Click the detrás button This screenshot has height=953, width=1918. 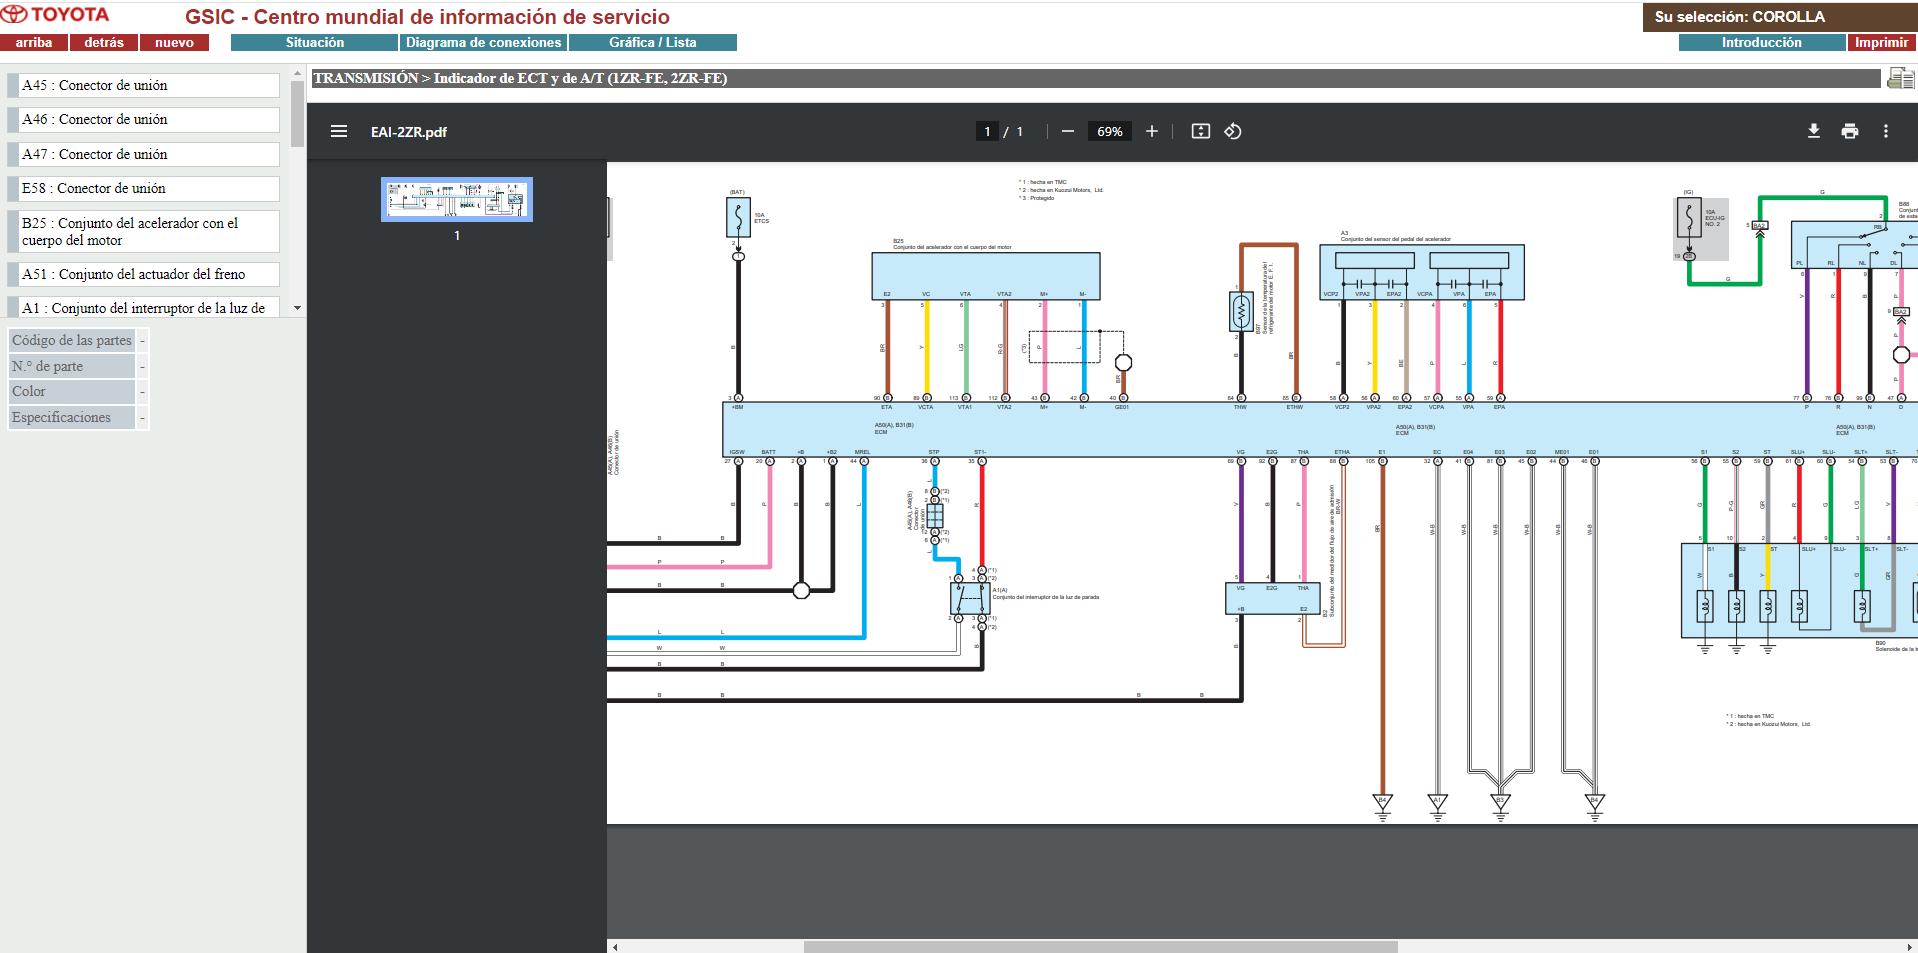pyautogui.click(x=104, y=42)
